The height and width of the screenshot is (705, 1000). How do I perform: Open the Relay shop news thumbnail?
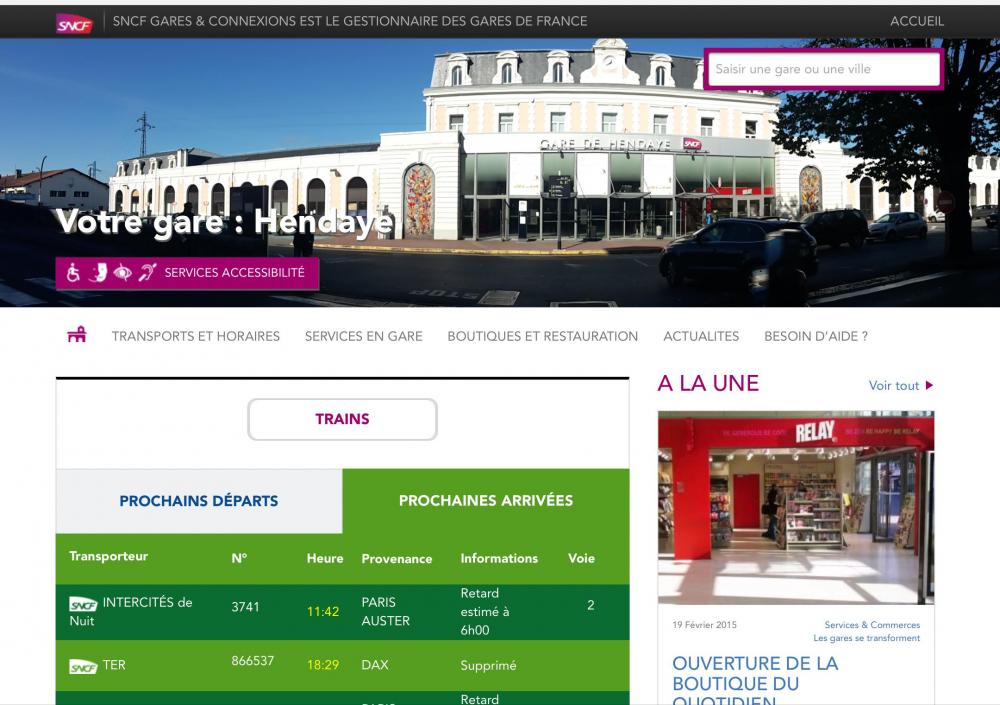coord(796,507)
